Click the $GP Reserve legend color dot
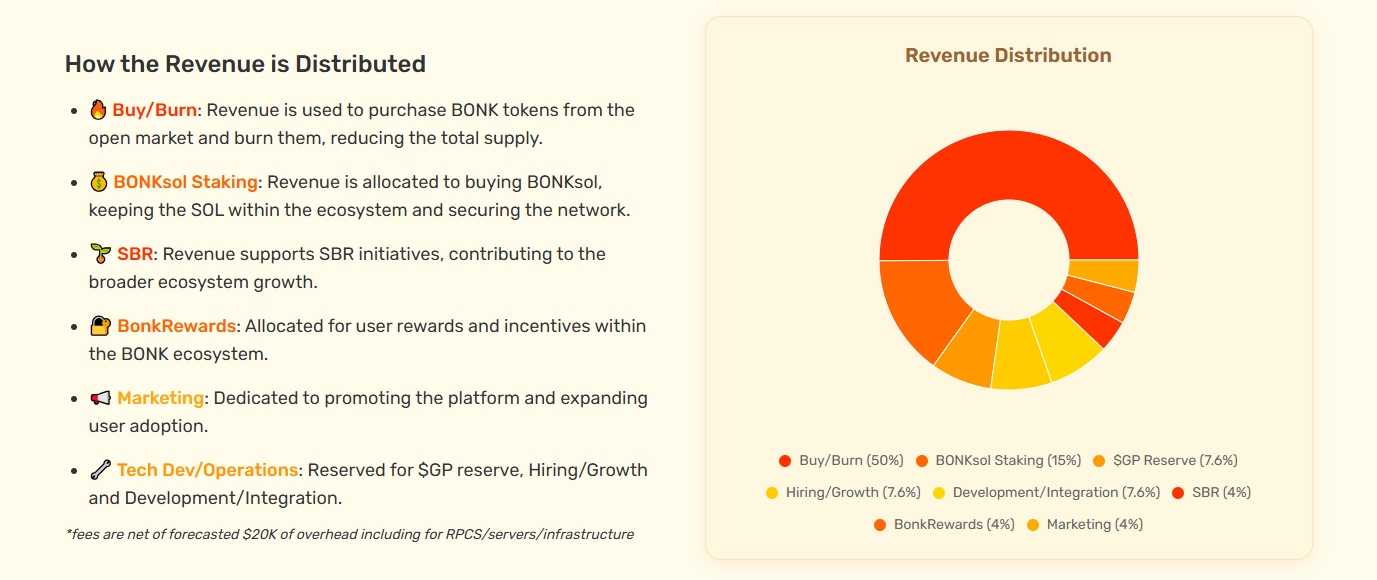The width and height of the screenshot is (1377, 580). [x=1100, y=461]
